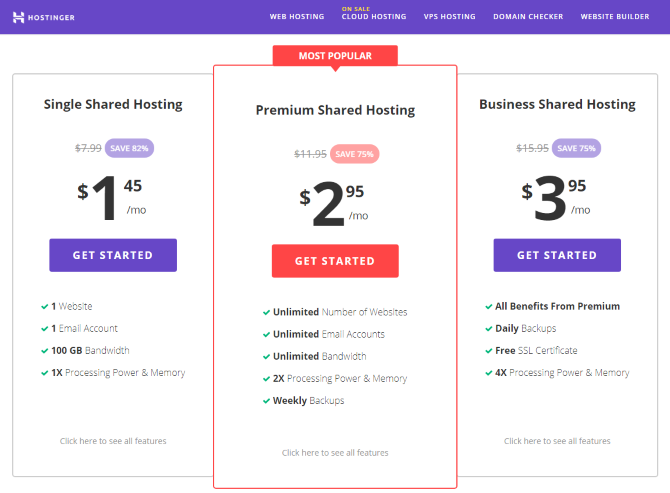Get started with Premium Shared Hosting

[x=335, y=261]
